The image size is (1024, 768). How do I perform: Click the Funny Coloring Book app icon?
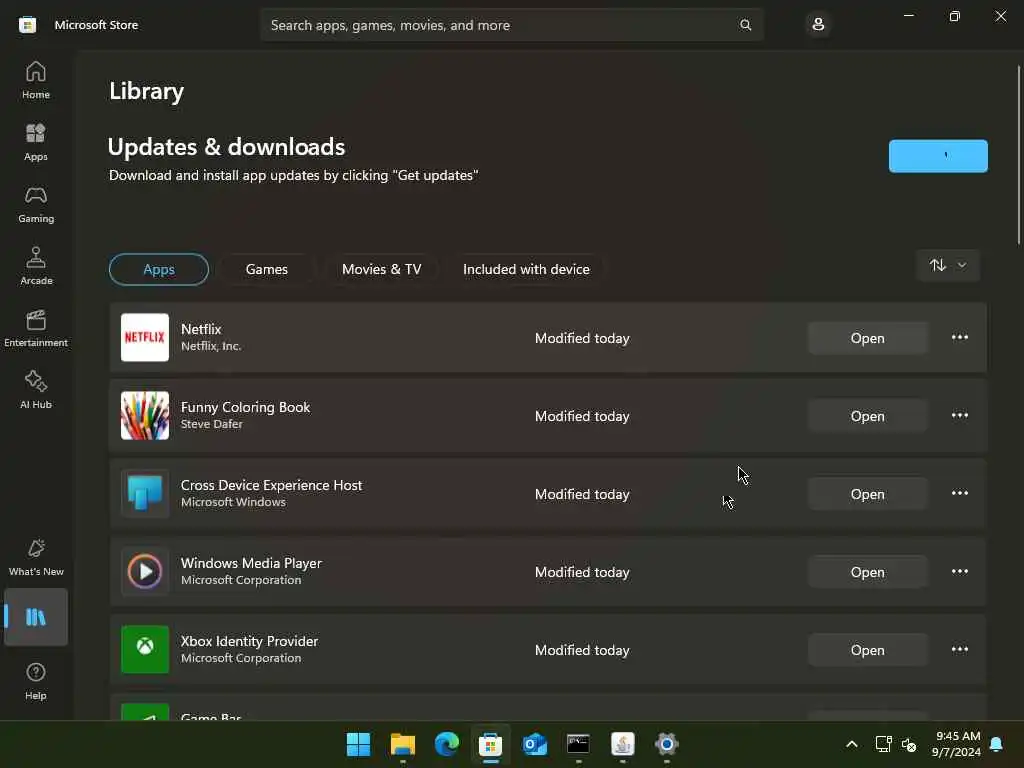[145, 415]
